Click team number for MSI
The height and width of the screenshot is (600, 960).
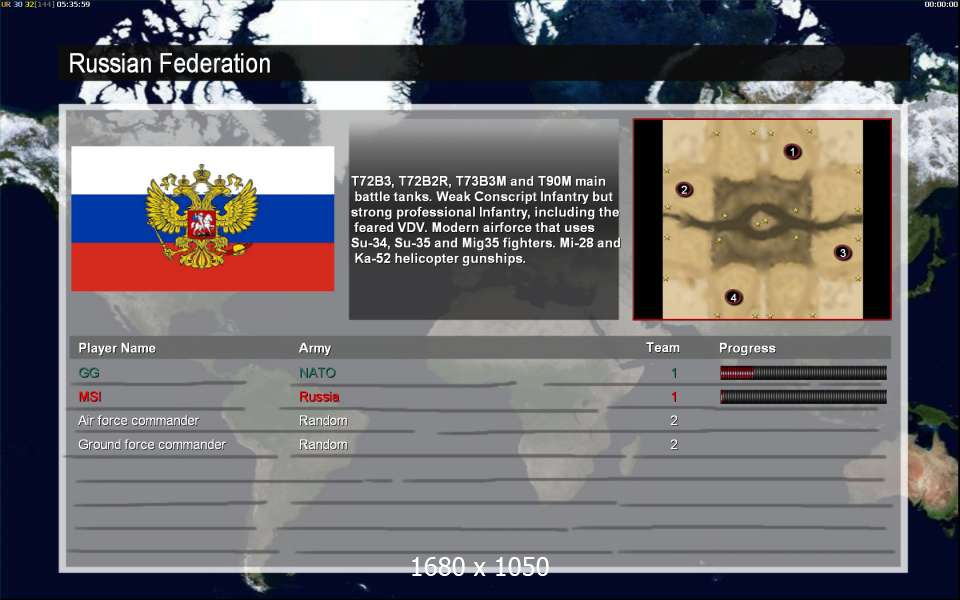pyautogui.click(x=674, y=397)
